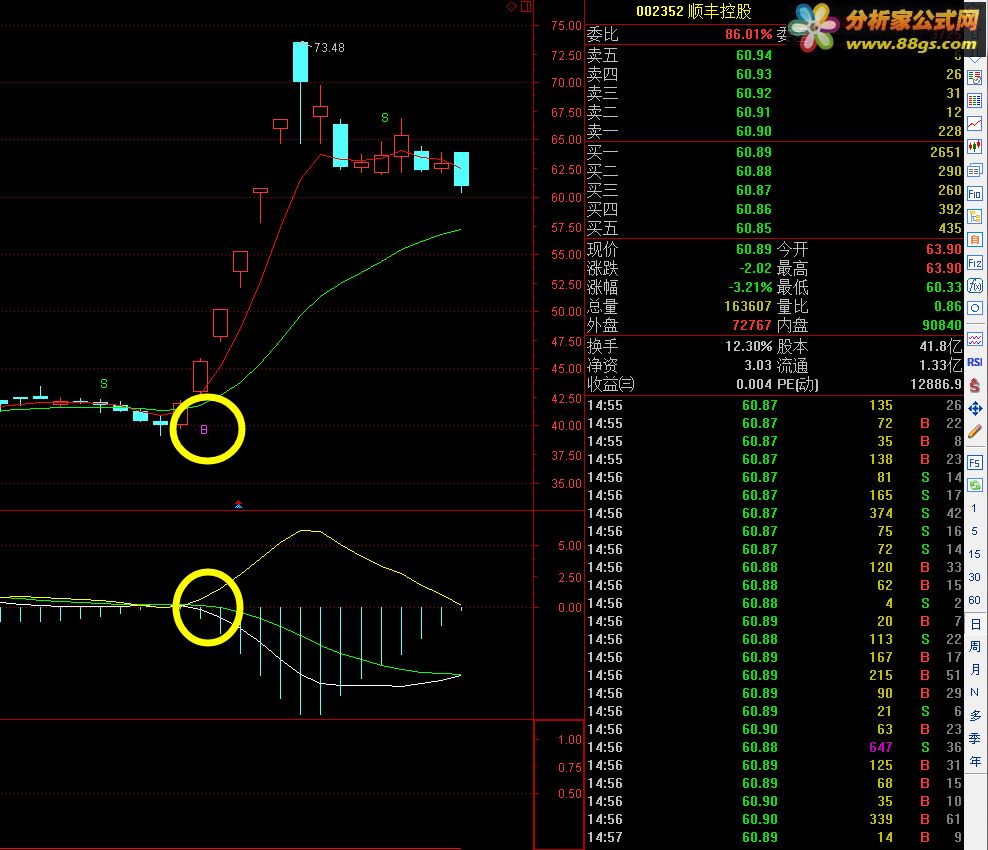Click the pink B buy signal marker

click(x=204, y=430)
